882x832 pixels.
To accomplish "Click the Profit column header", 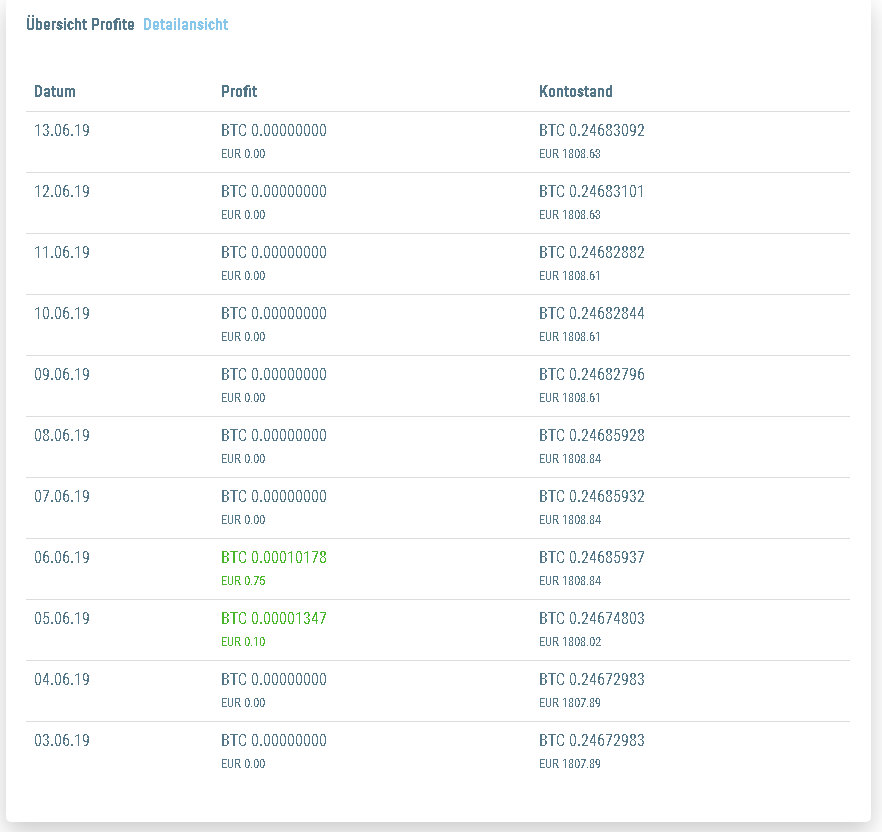I will tap(239, 91).
